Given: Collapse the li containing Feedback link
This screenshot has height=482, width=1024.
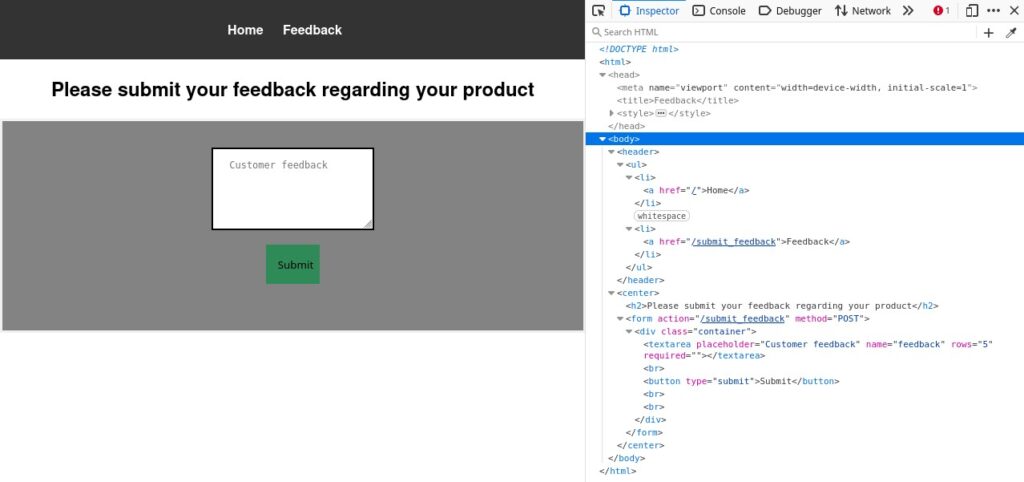Looking at the screenshot, I should [x=629, y=229].
